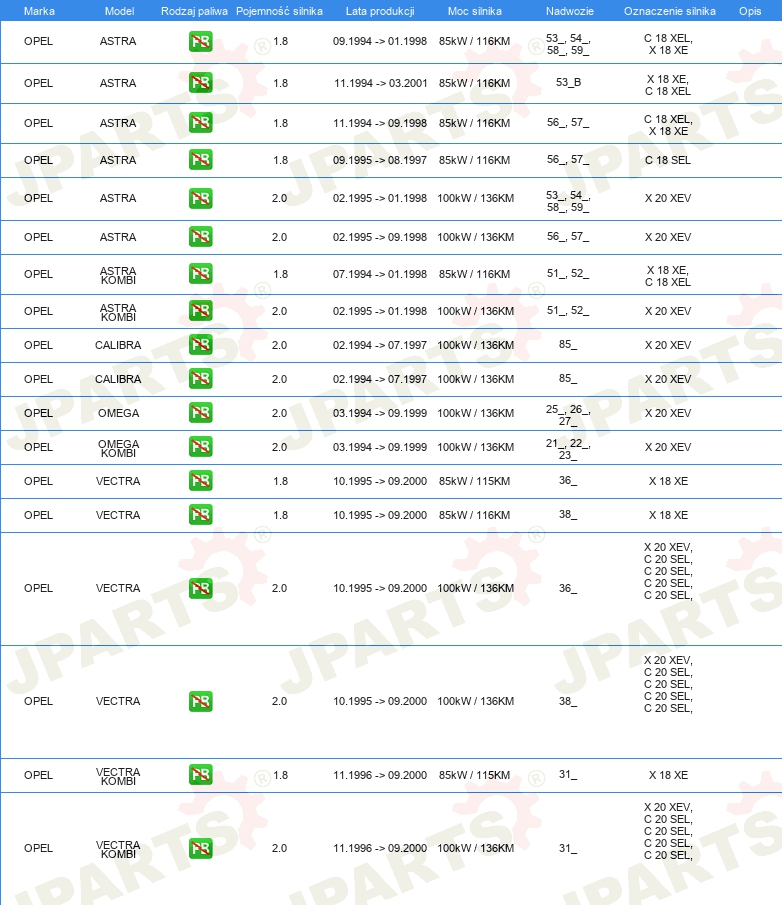Click fuel icon for Astra 2.0 02.1995 -> 09.1998
The height and width of the screenshot is (905, 782).
point(200,237)
